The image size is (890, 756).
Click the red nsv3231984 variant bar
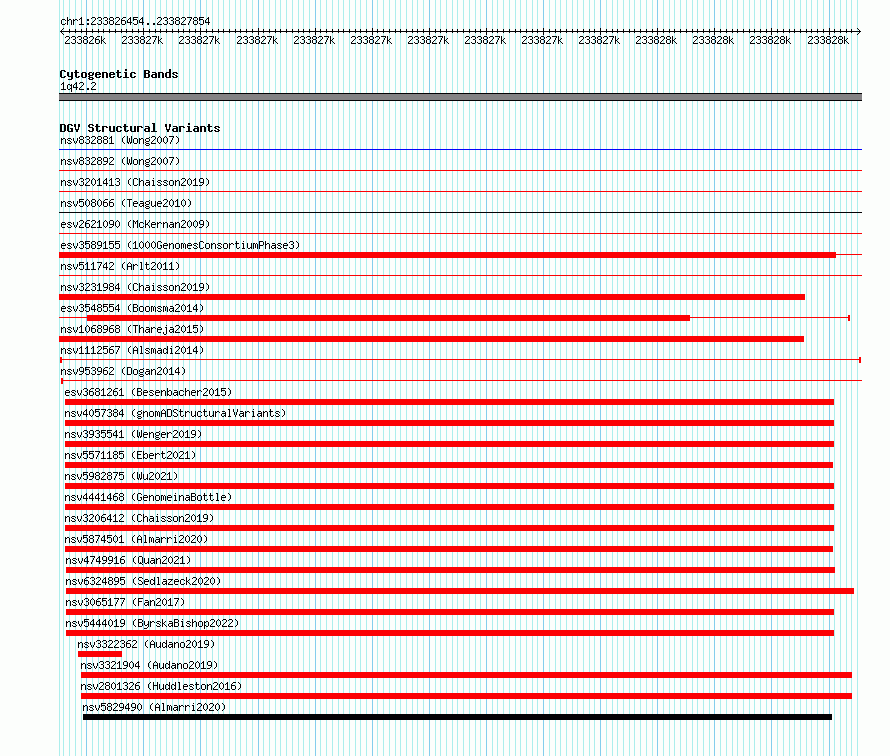coord(432,297)
